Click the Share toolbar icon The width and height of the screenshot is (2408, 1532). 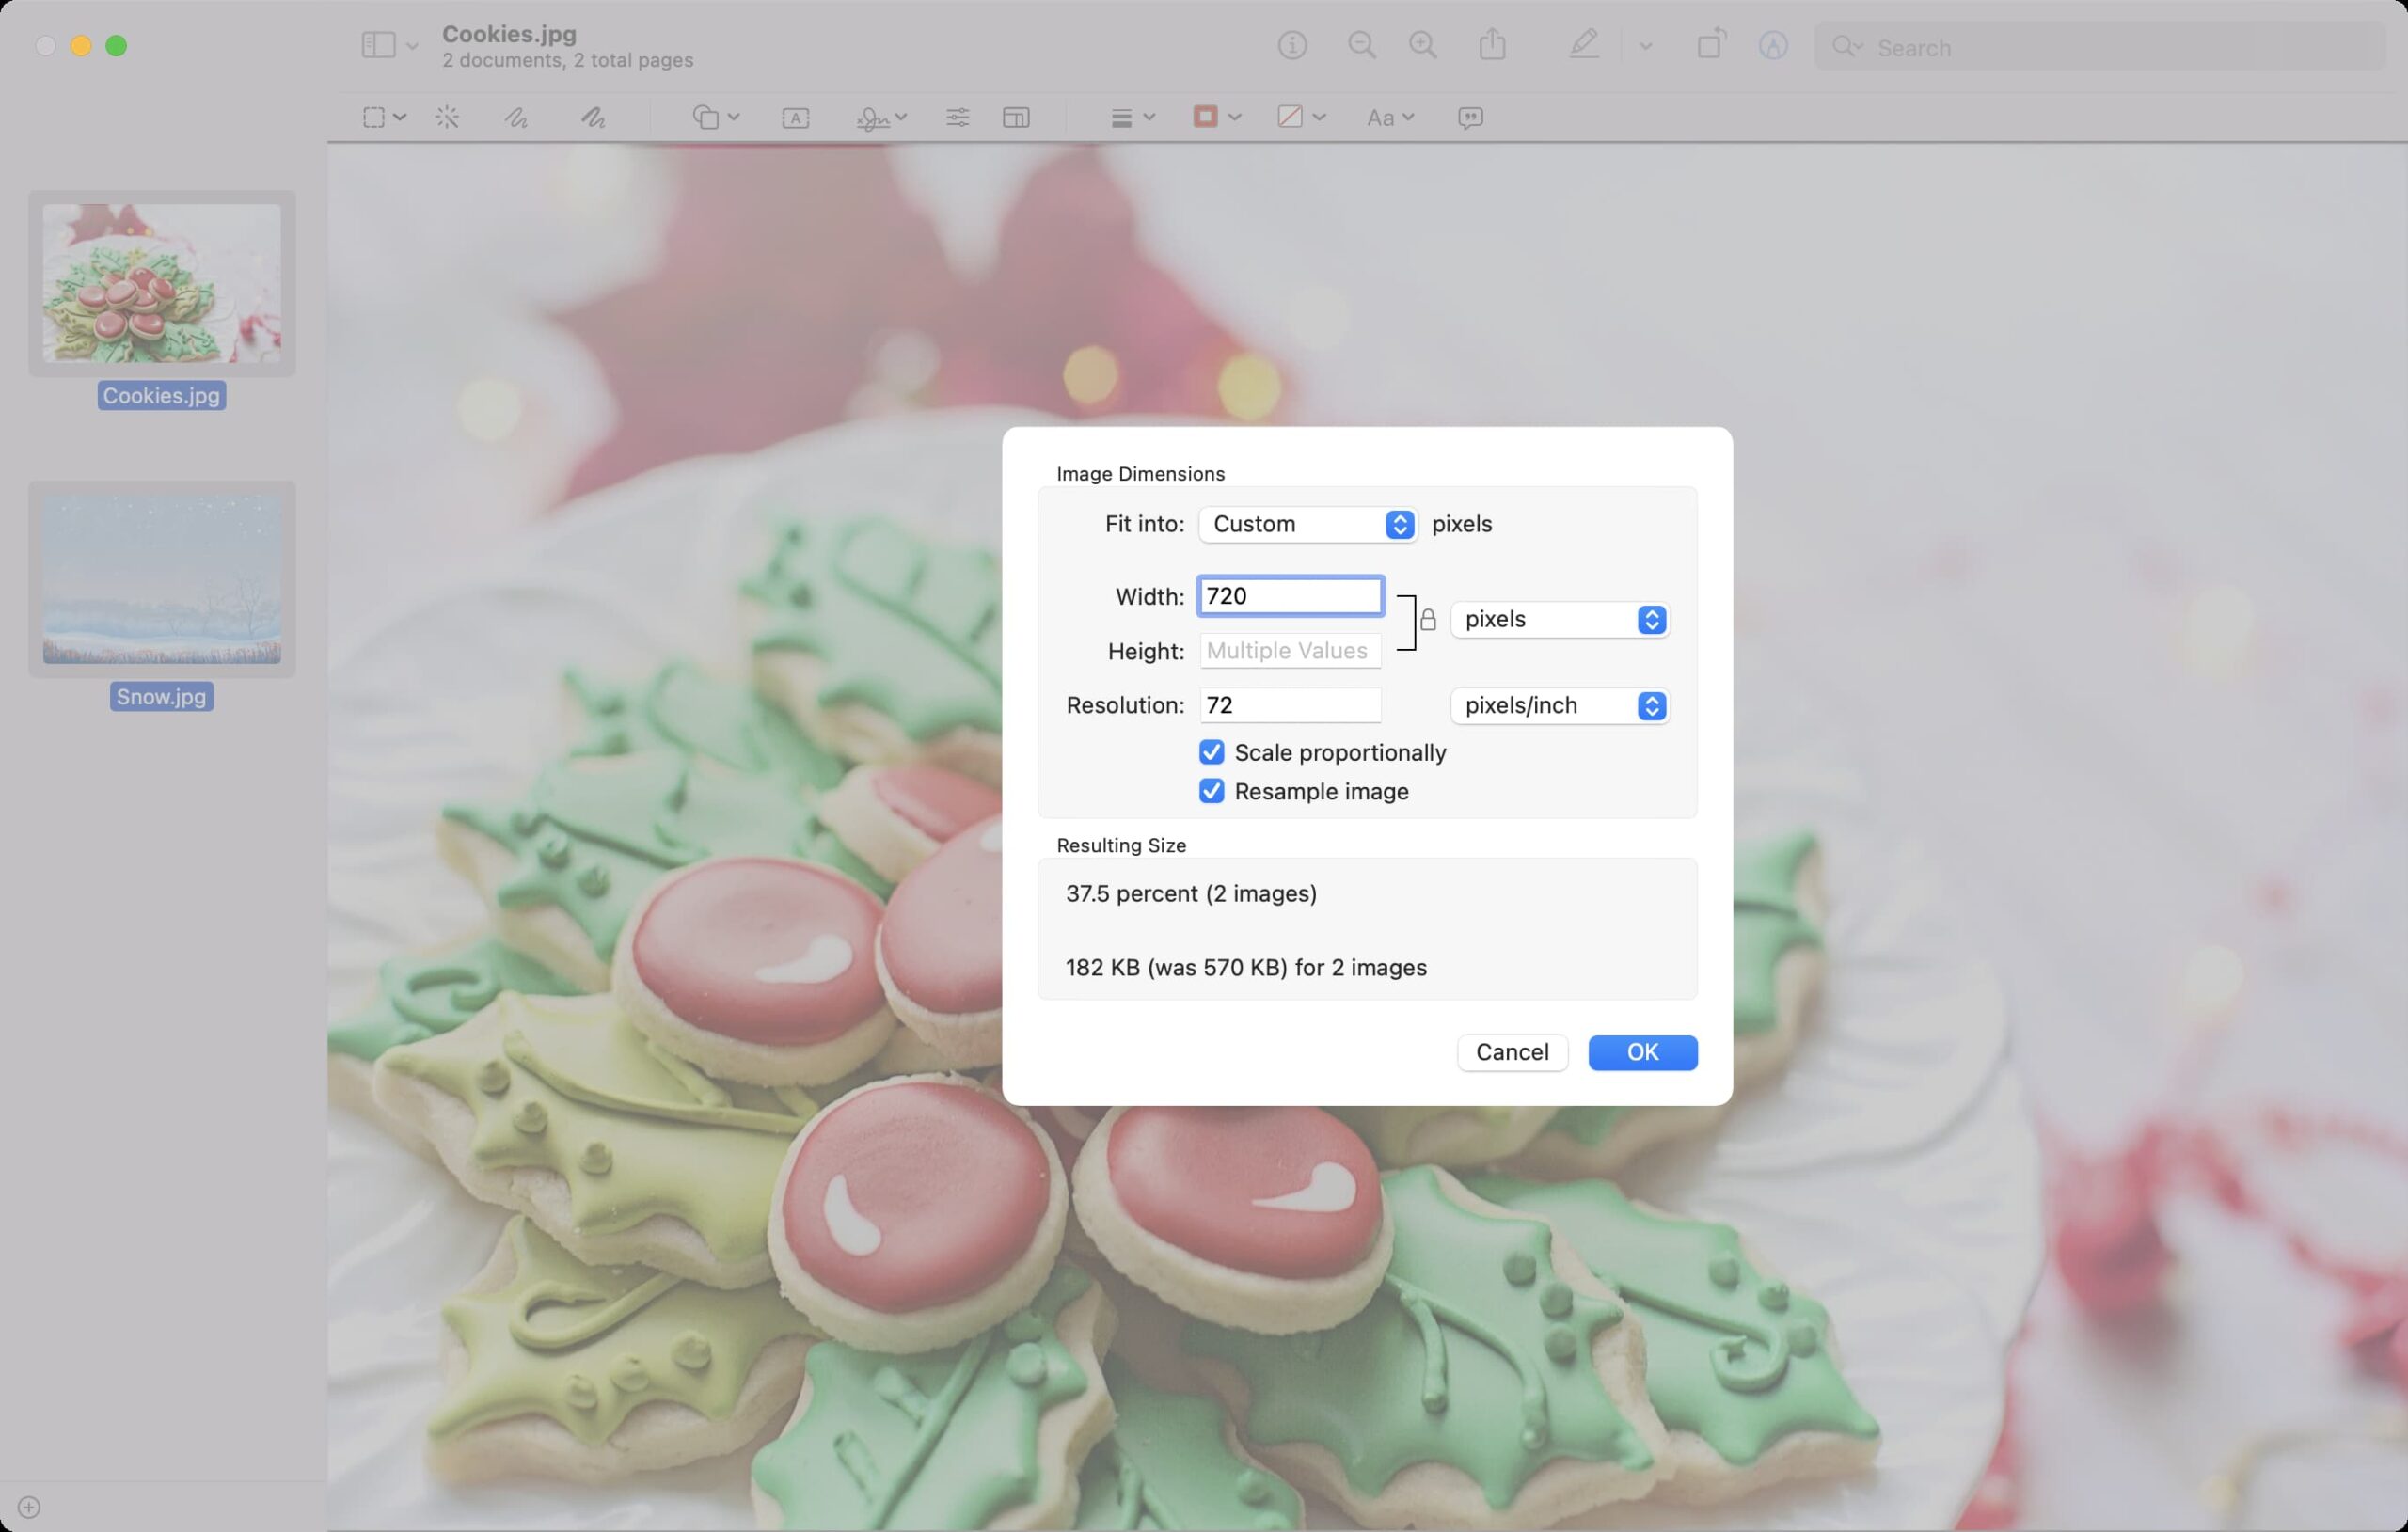[x=1492, y=46]
